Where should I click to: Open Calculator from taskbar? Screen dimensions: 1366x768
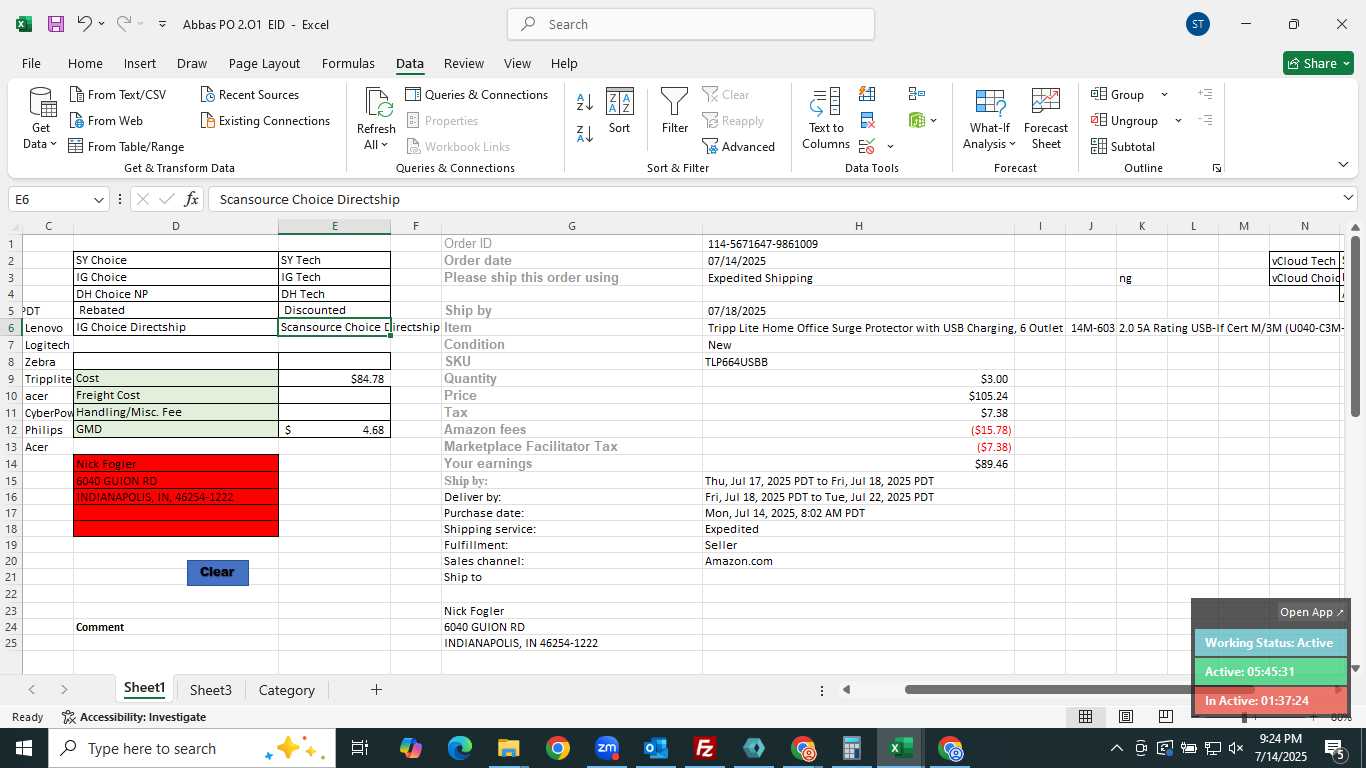(x=852, y=748)
